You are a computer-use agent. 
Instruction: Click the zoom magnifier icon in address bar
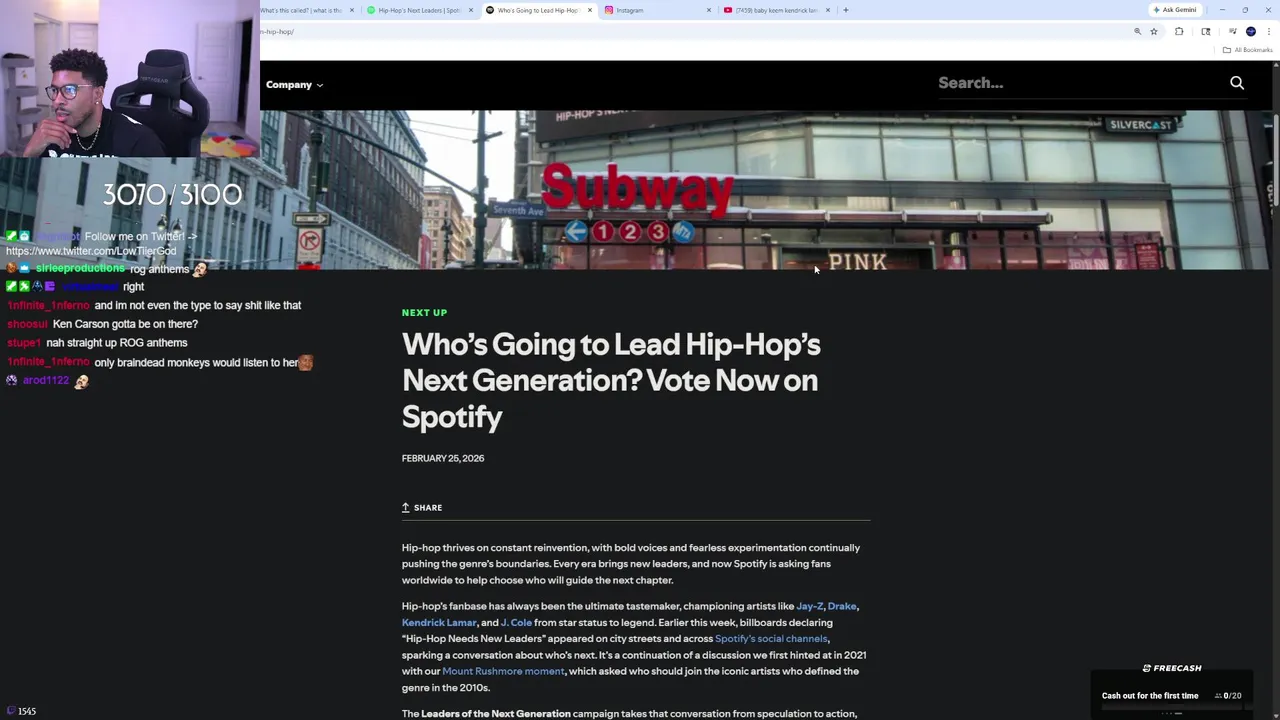click(x=1137, y=32)
